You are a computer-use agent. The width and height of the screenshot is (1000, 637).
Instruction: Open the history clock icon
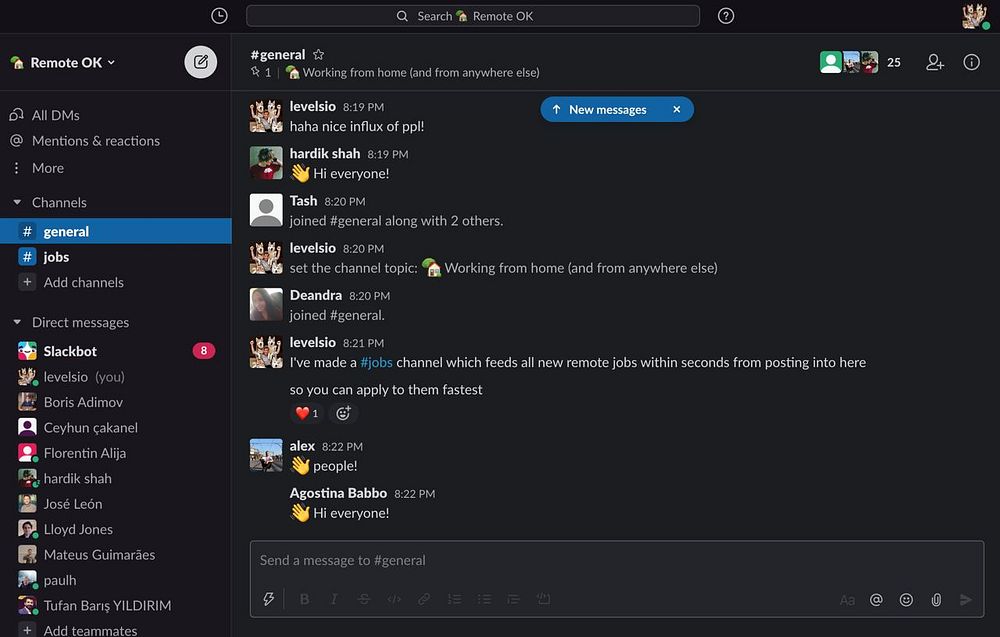point(219,16)
